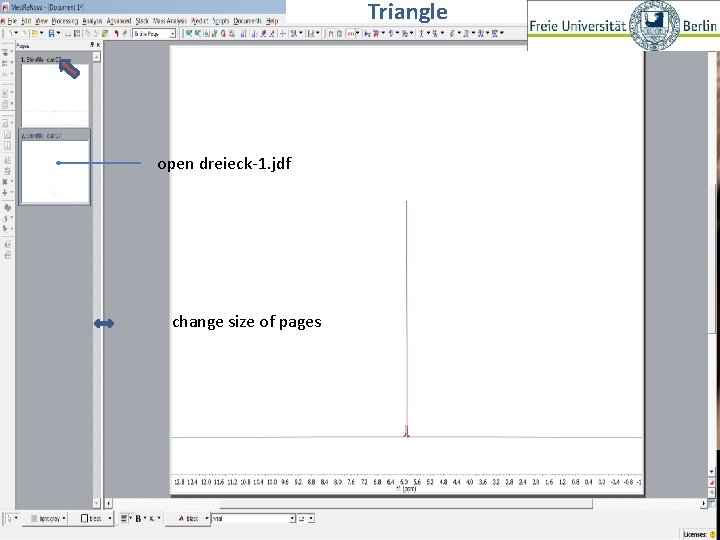
Task: Expand the Open folder dropdown arrow
Action: (x=42, y=34)
